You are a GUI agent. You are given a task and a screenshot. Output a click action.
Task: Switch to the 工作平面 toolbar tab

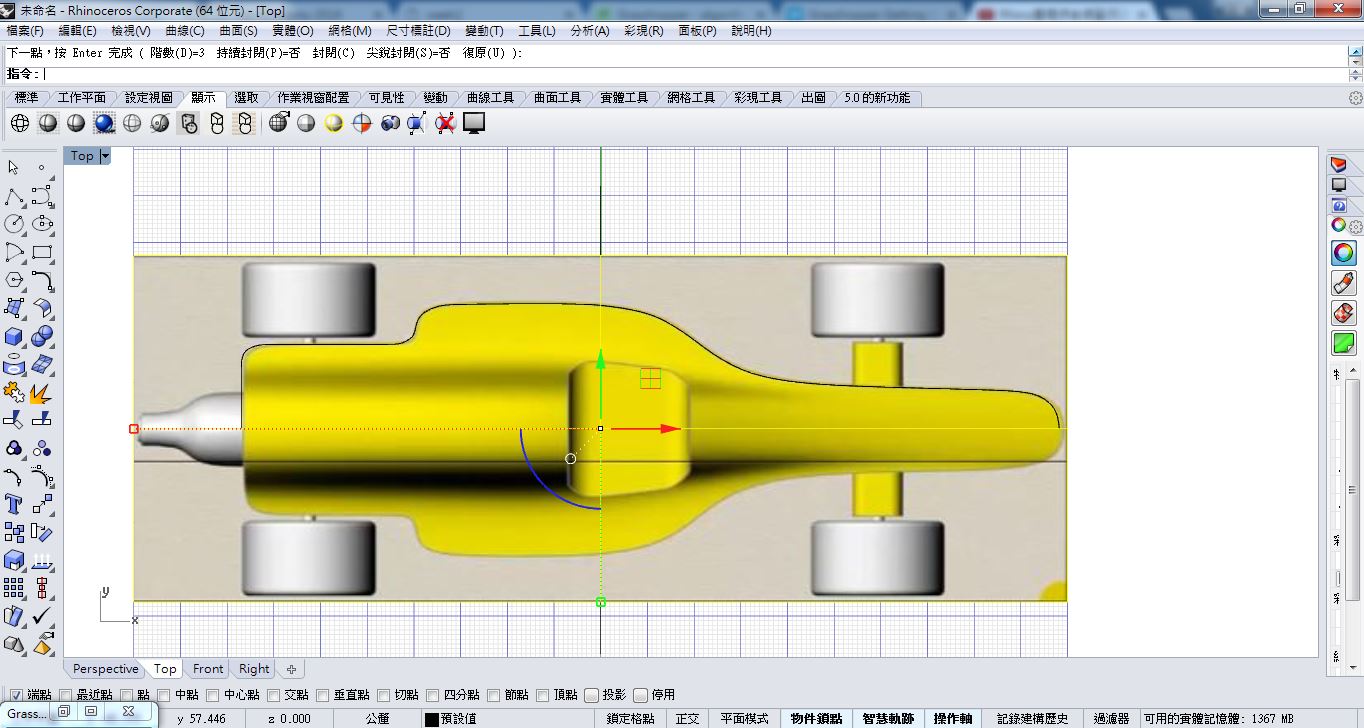(x=82, y=98)
